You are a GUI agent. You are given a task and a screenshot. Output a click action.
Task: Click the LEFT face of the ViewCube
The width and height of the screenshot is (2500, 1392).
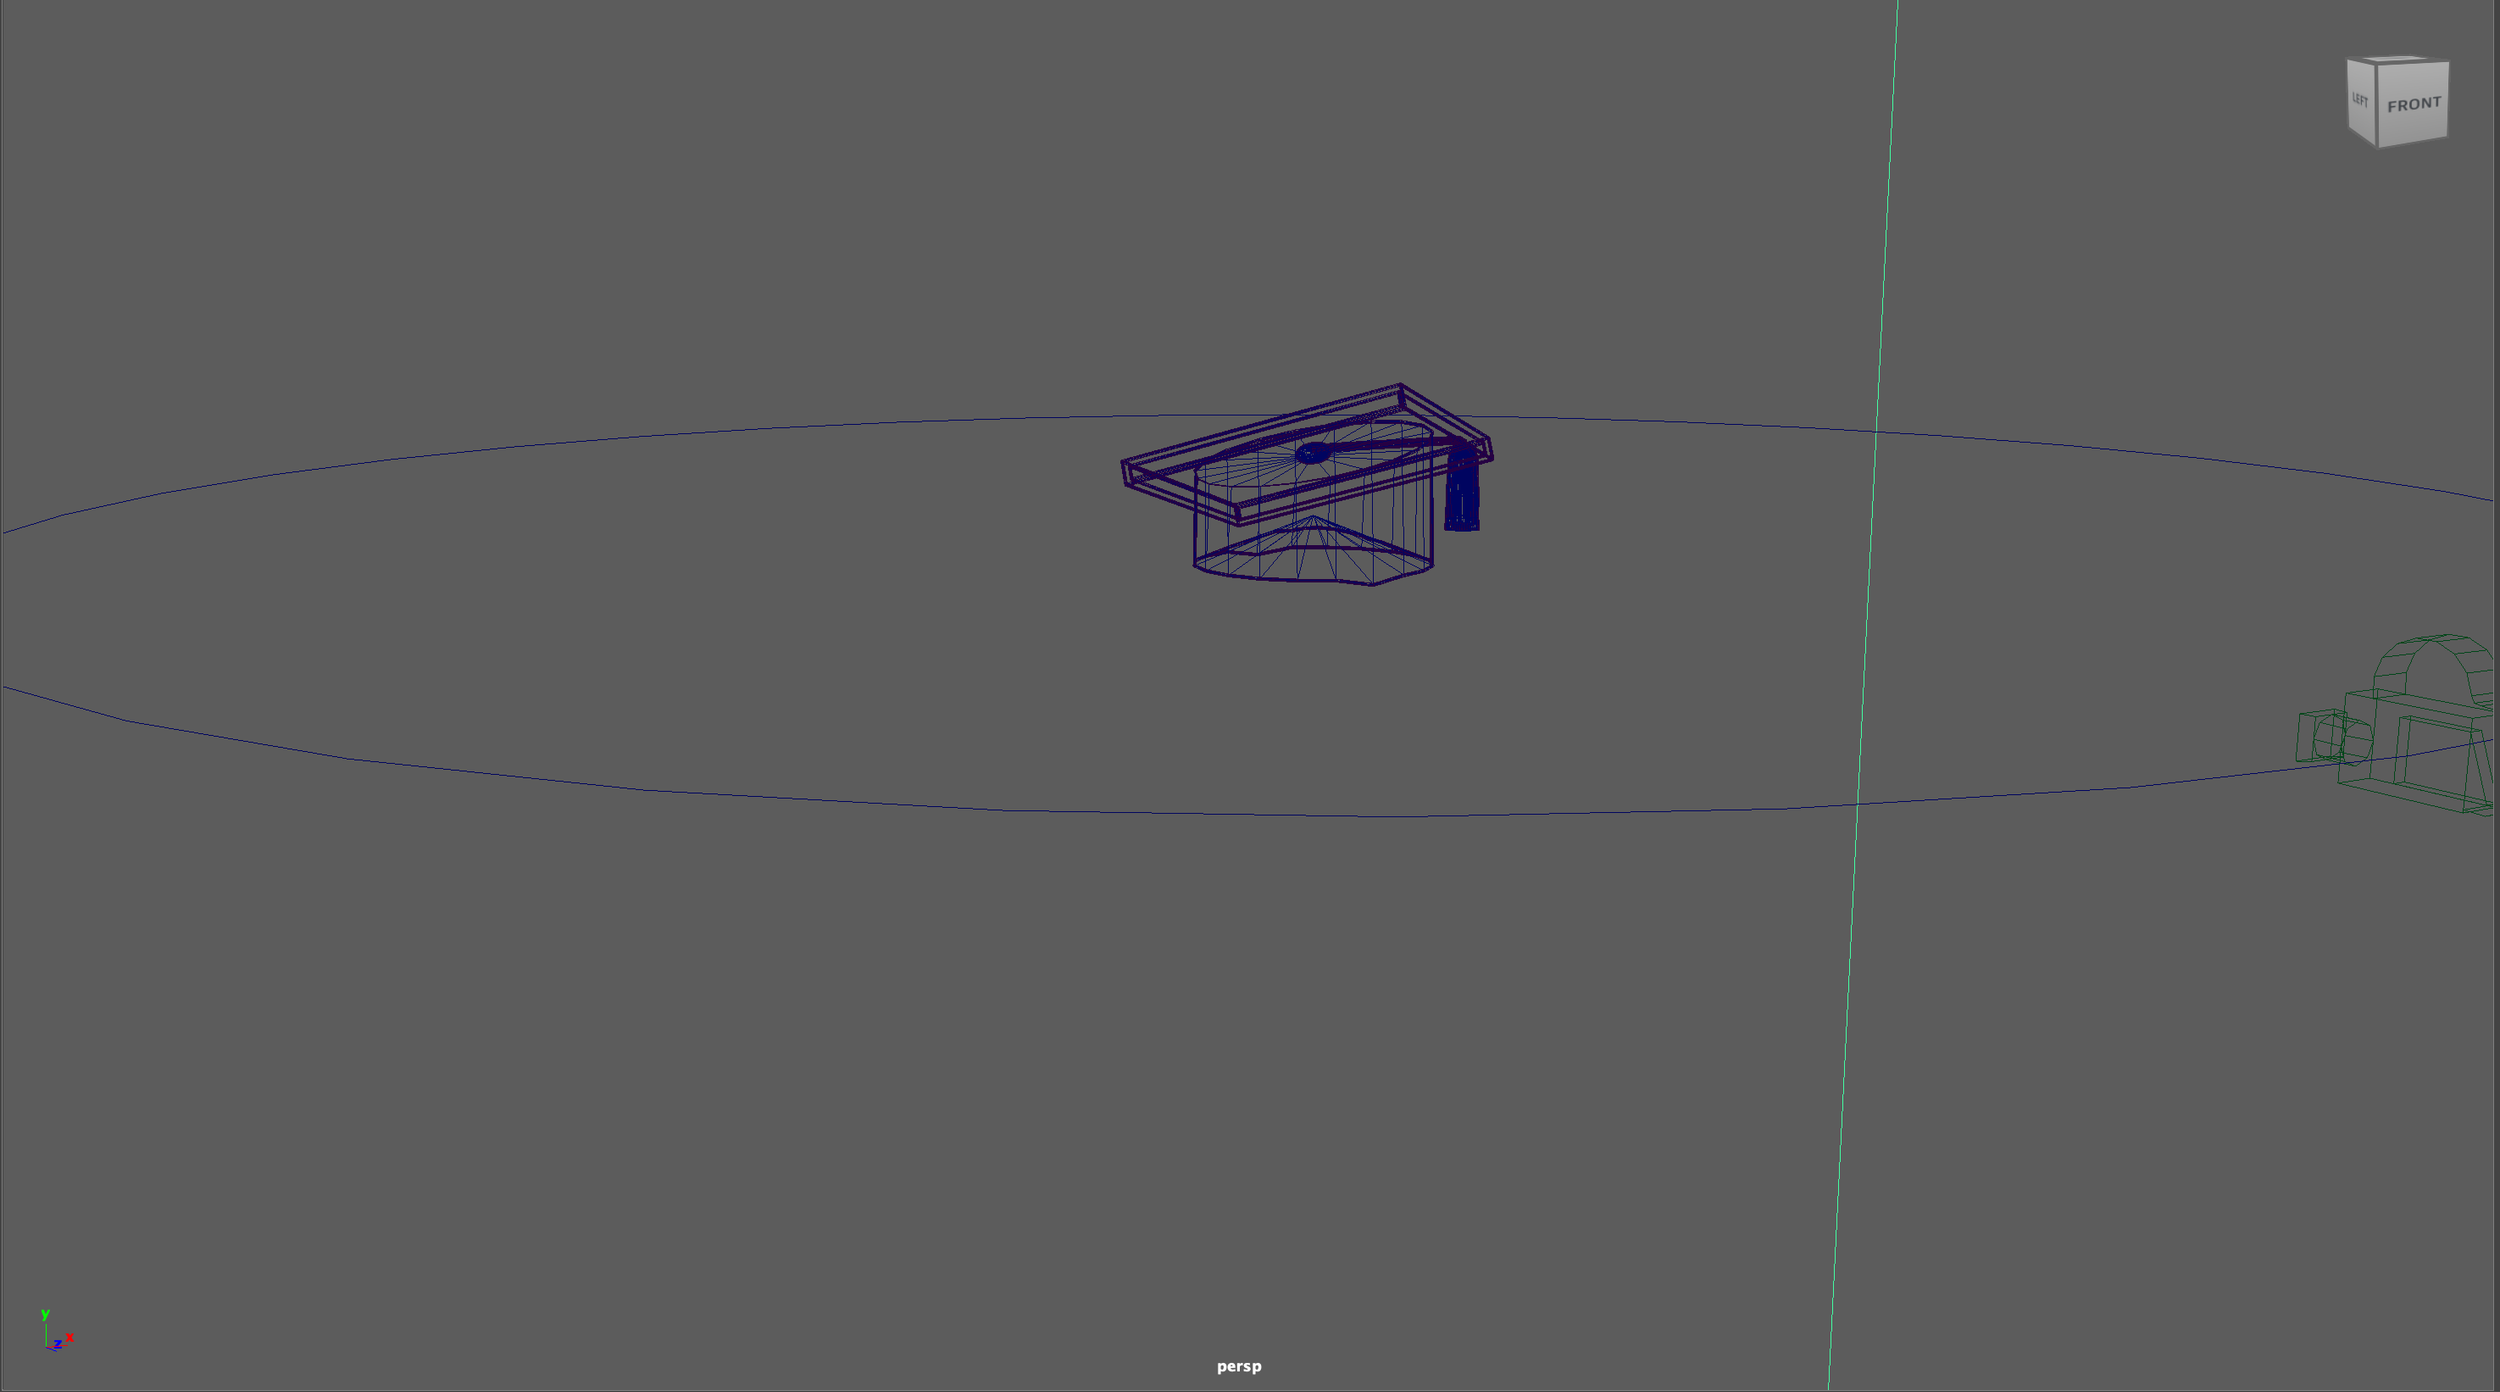(2360, 100)
